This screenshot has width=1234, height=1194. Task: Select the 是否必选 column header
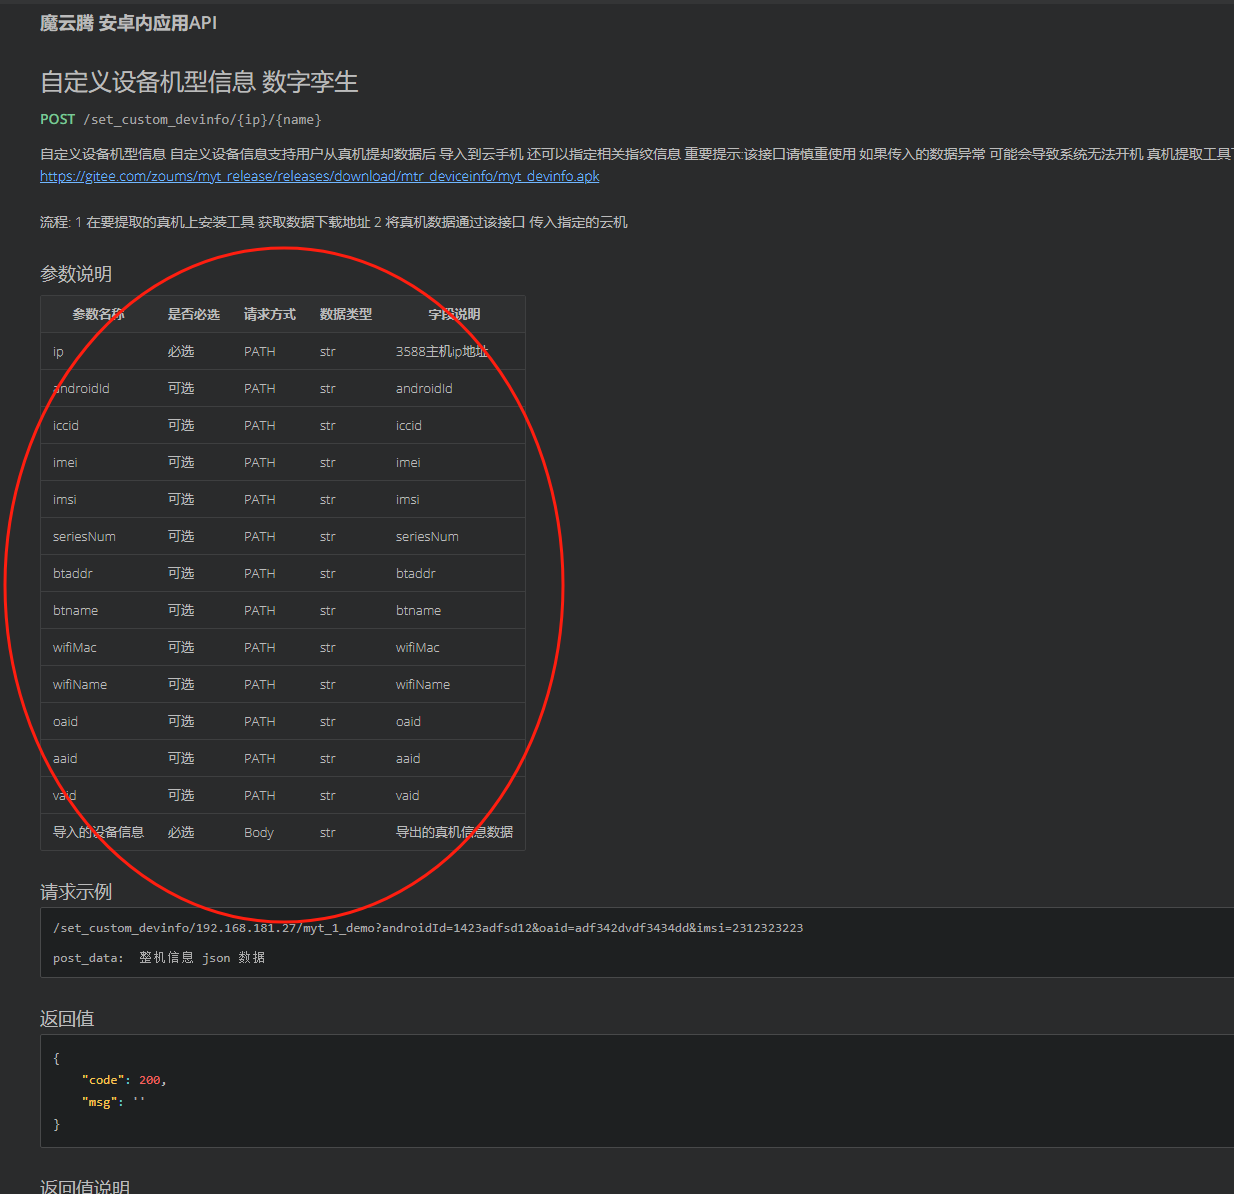tap(193, 314)
